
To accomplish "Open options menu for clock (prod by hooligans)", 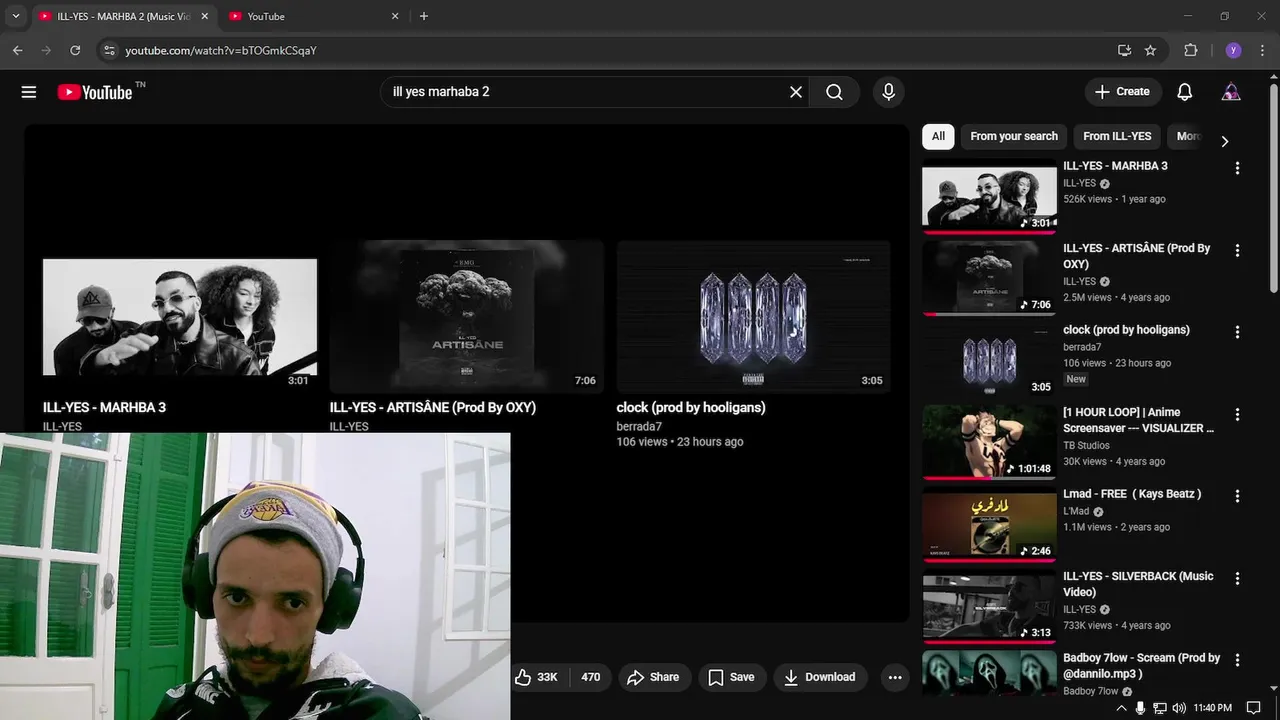I will (x=1237, y=332).
